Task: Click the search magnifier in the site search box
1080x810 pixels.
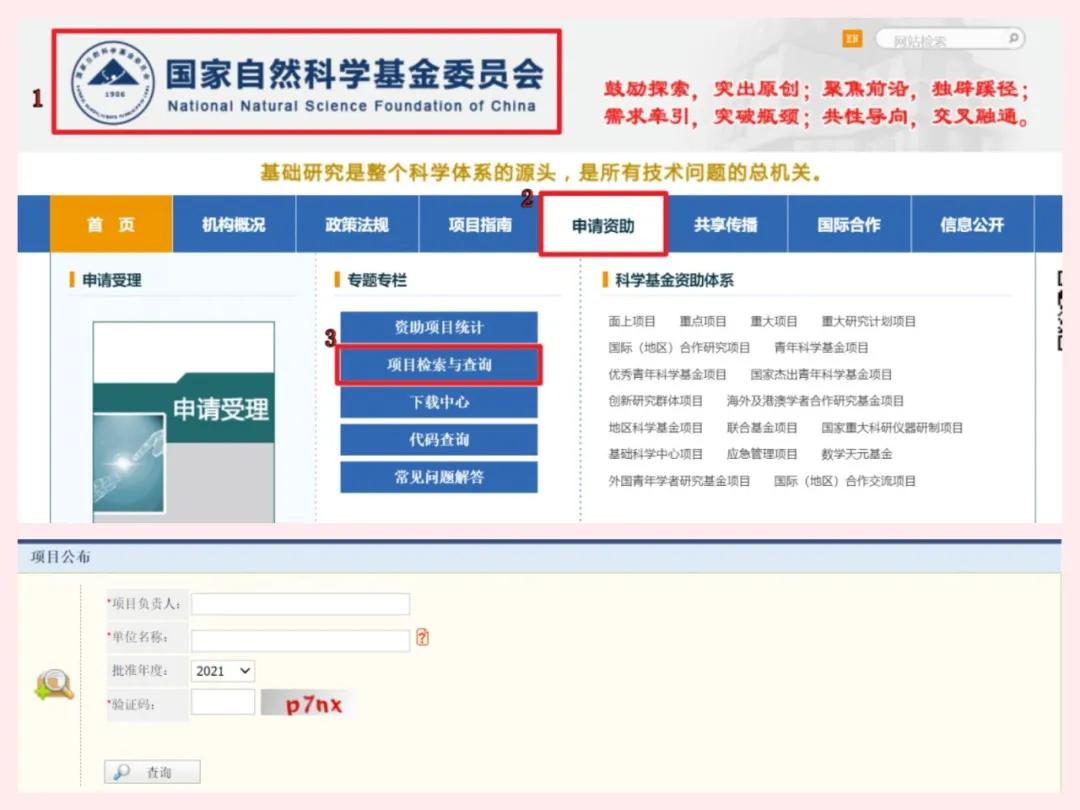Action: (x=1012, y=38)
